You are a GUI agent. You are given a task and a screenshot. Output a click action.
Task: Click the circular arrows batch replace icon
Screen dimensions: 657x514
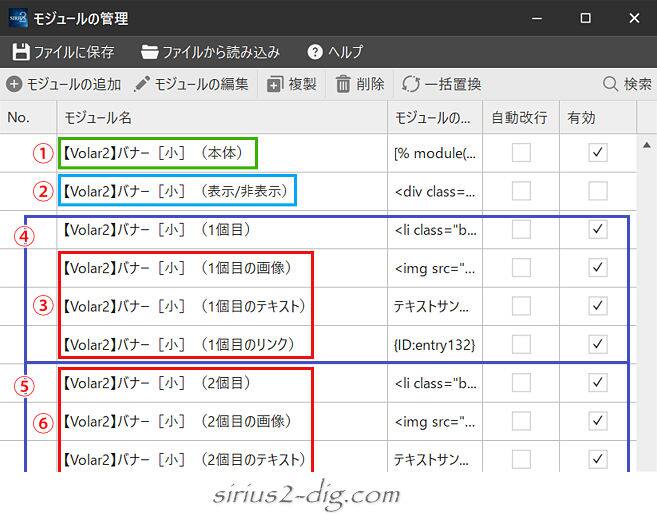(410, 84)
